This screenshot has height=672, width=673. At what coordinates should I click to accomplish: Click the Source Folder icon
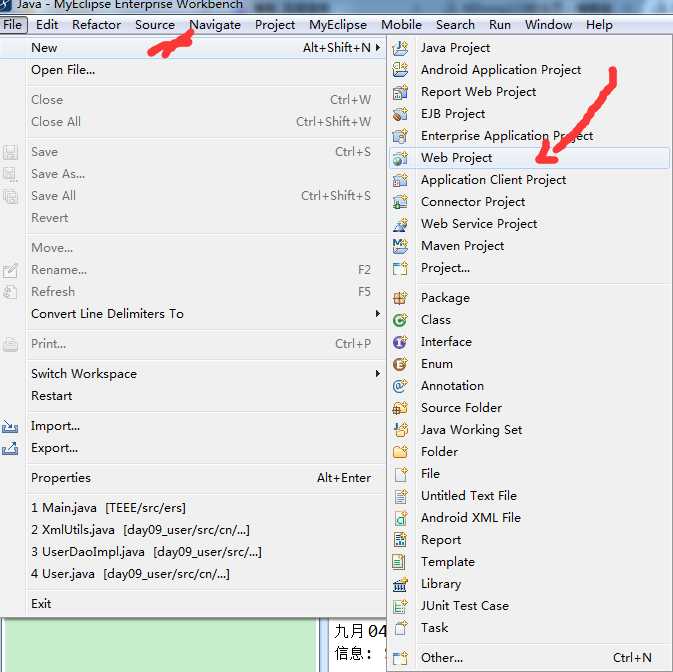point(400,408)
